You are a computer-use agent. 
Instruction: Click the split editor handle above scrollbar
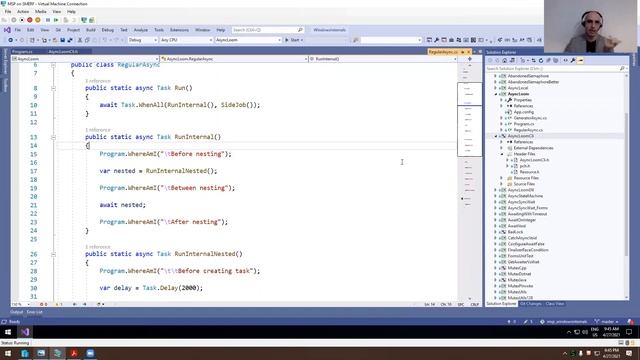470,59
